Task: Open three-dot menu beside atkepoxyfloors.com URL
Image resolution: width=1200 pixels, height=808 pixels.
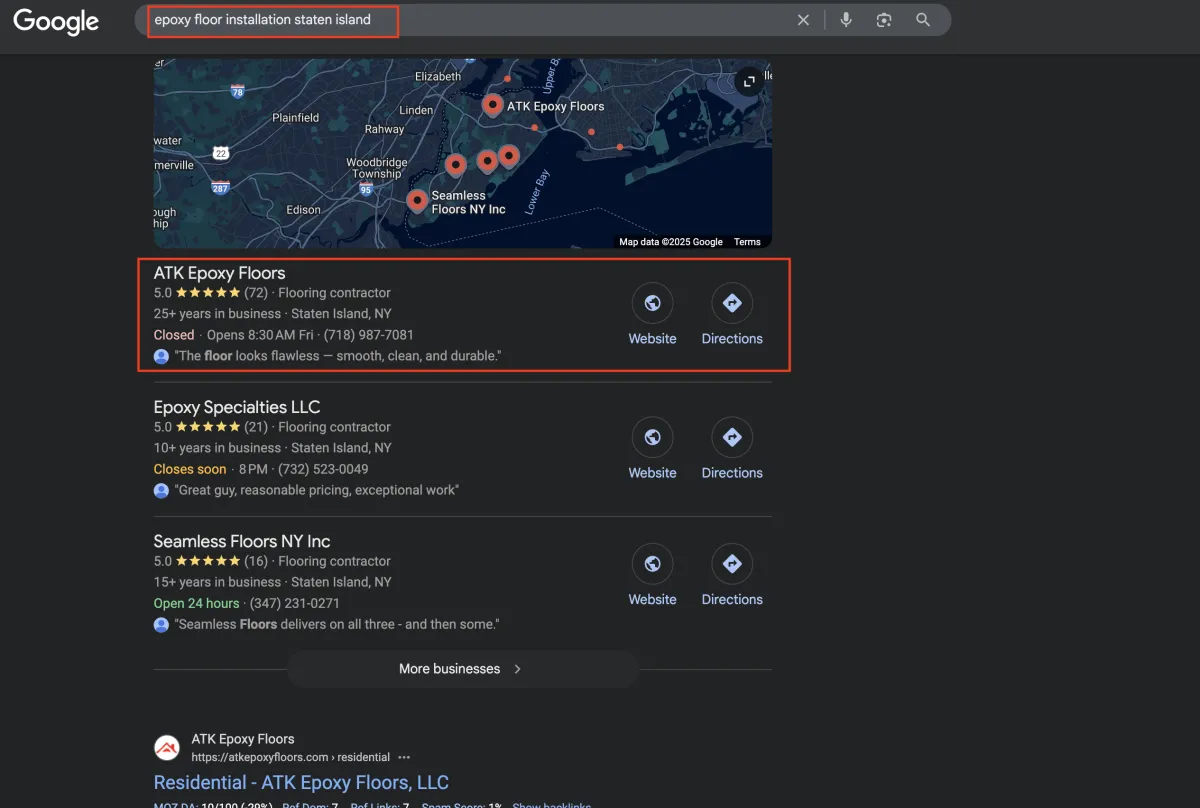Action: [x=404, y=757]
